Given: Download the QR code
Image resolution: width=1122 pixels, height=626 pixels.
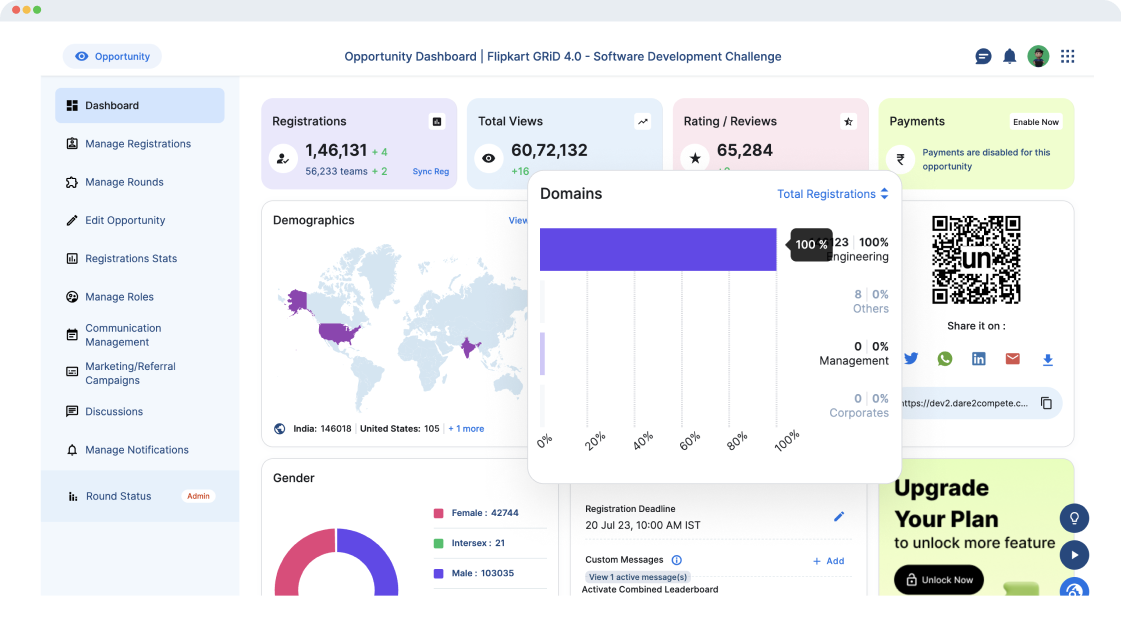Looking at the screenshot, I should pos(1048,360).
